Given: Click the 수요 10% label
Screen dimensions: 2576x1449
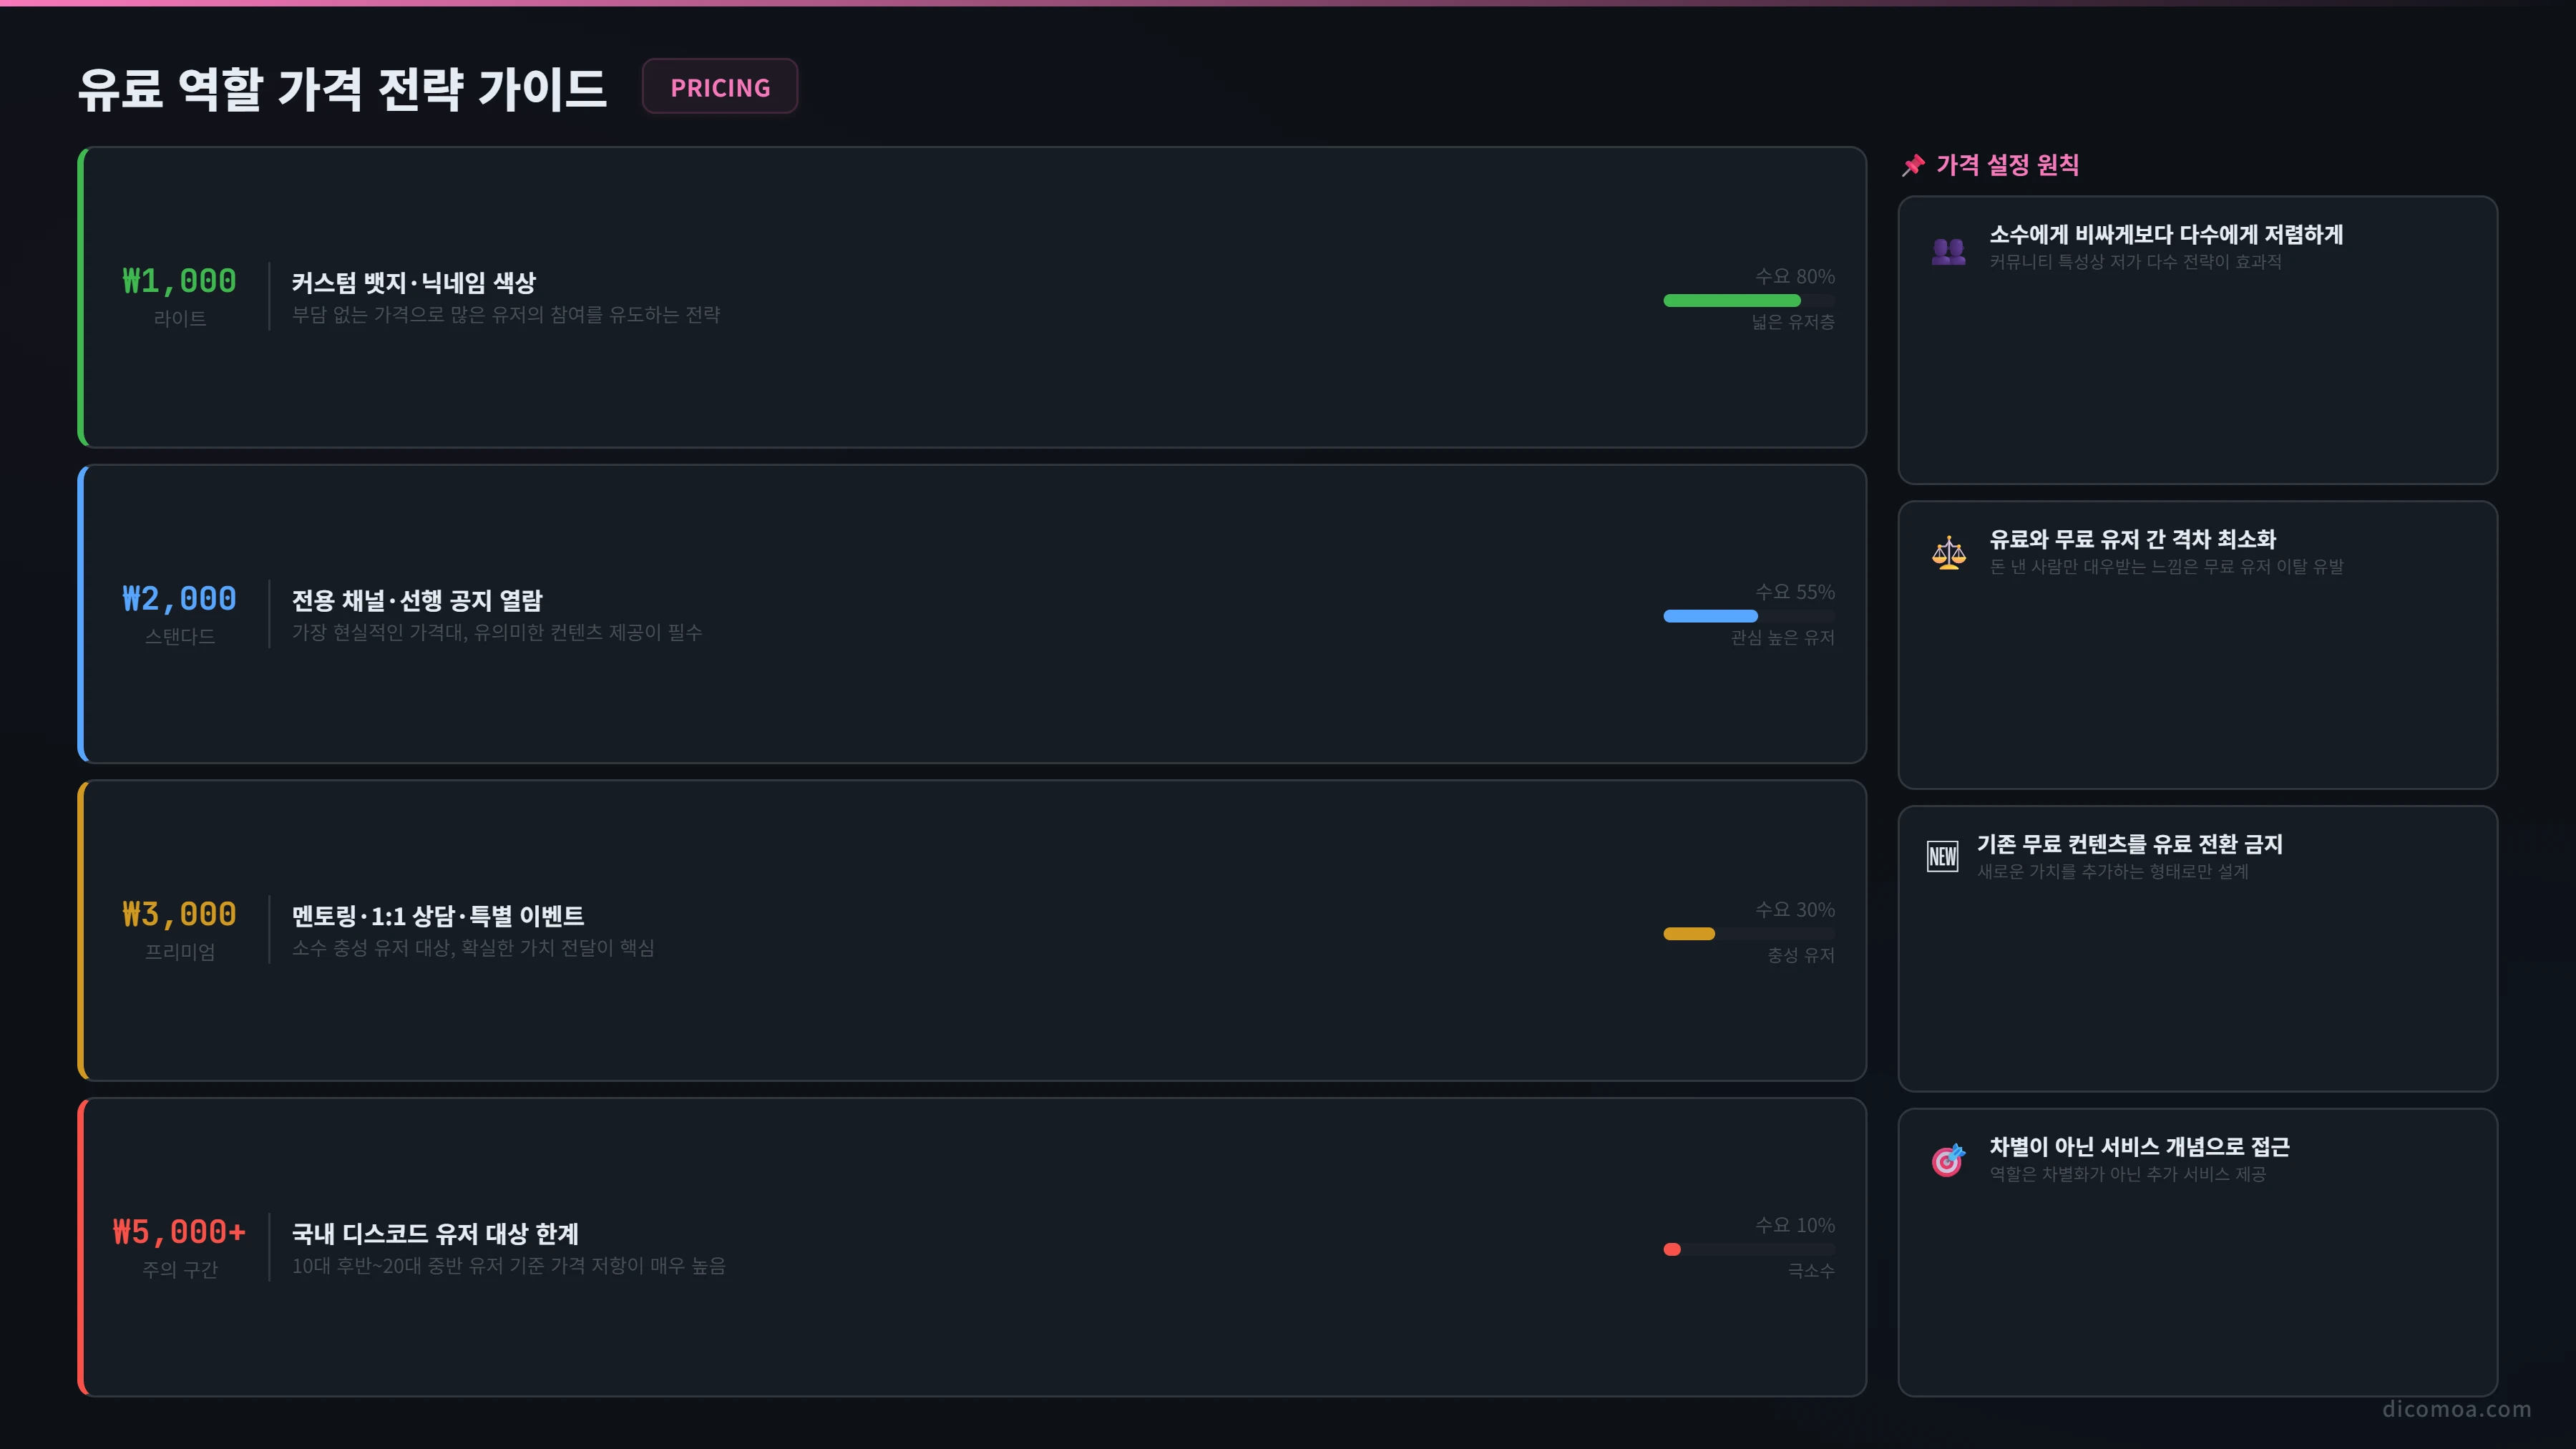Looking at the screenshot, I should (1795, 1225).
